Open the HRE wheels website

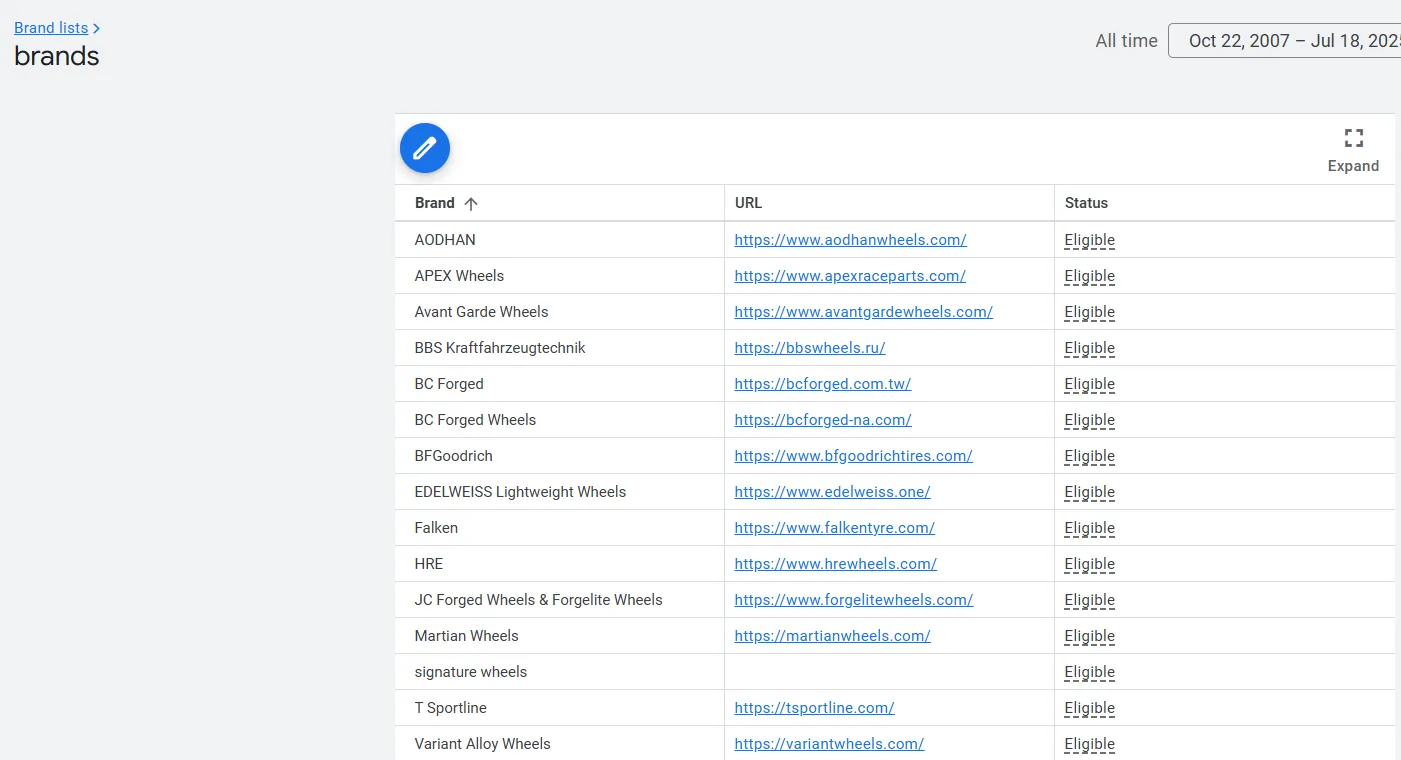[835, 563]
